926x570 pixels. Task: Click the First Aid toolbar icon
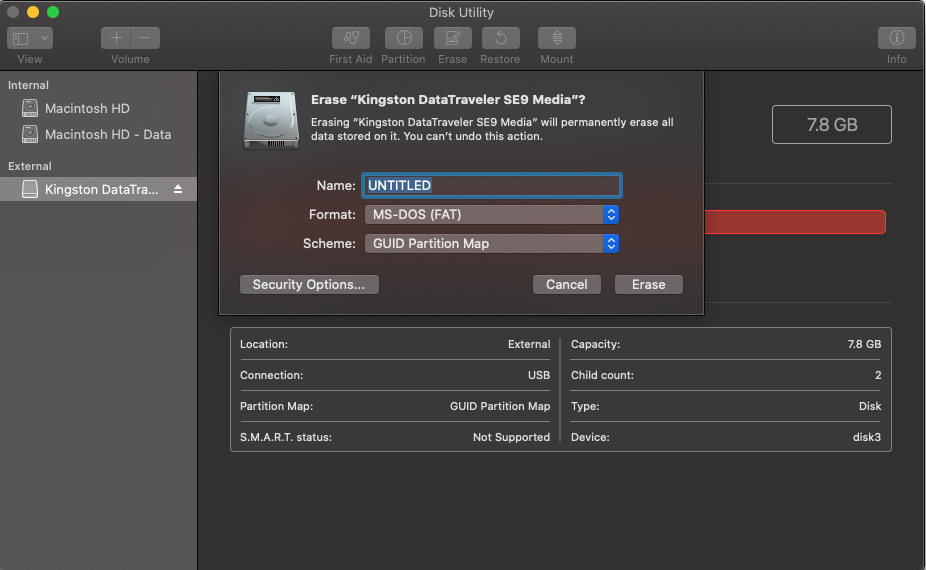click(351, 38)
